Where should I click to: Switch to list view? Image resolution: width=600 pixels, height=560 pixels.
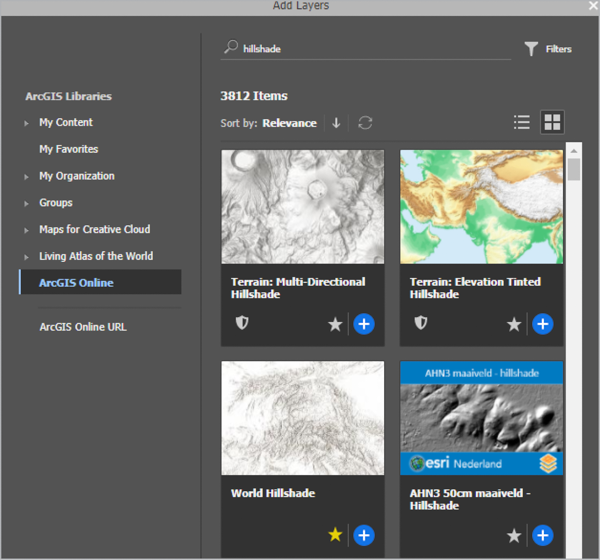point(521,122)
